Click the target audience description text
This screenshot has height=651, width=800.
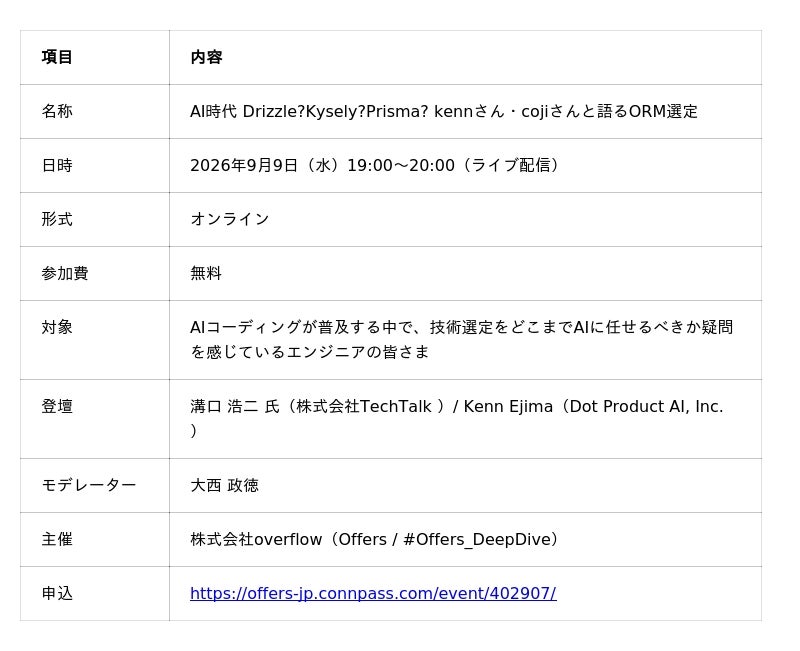click(x=461, y=339)
